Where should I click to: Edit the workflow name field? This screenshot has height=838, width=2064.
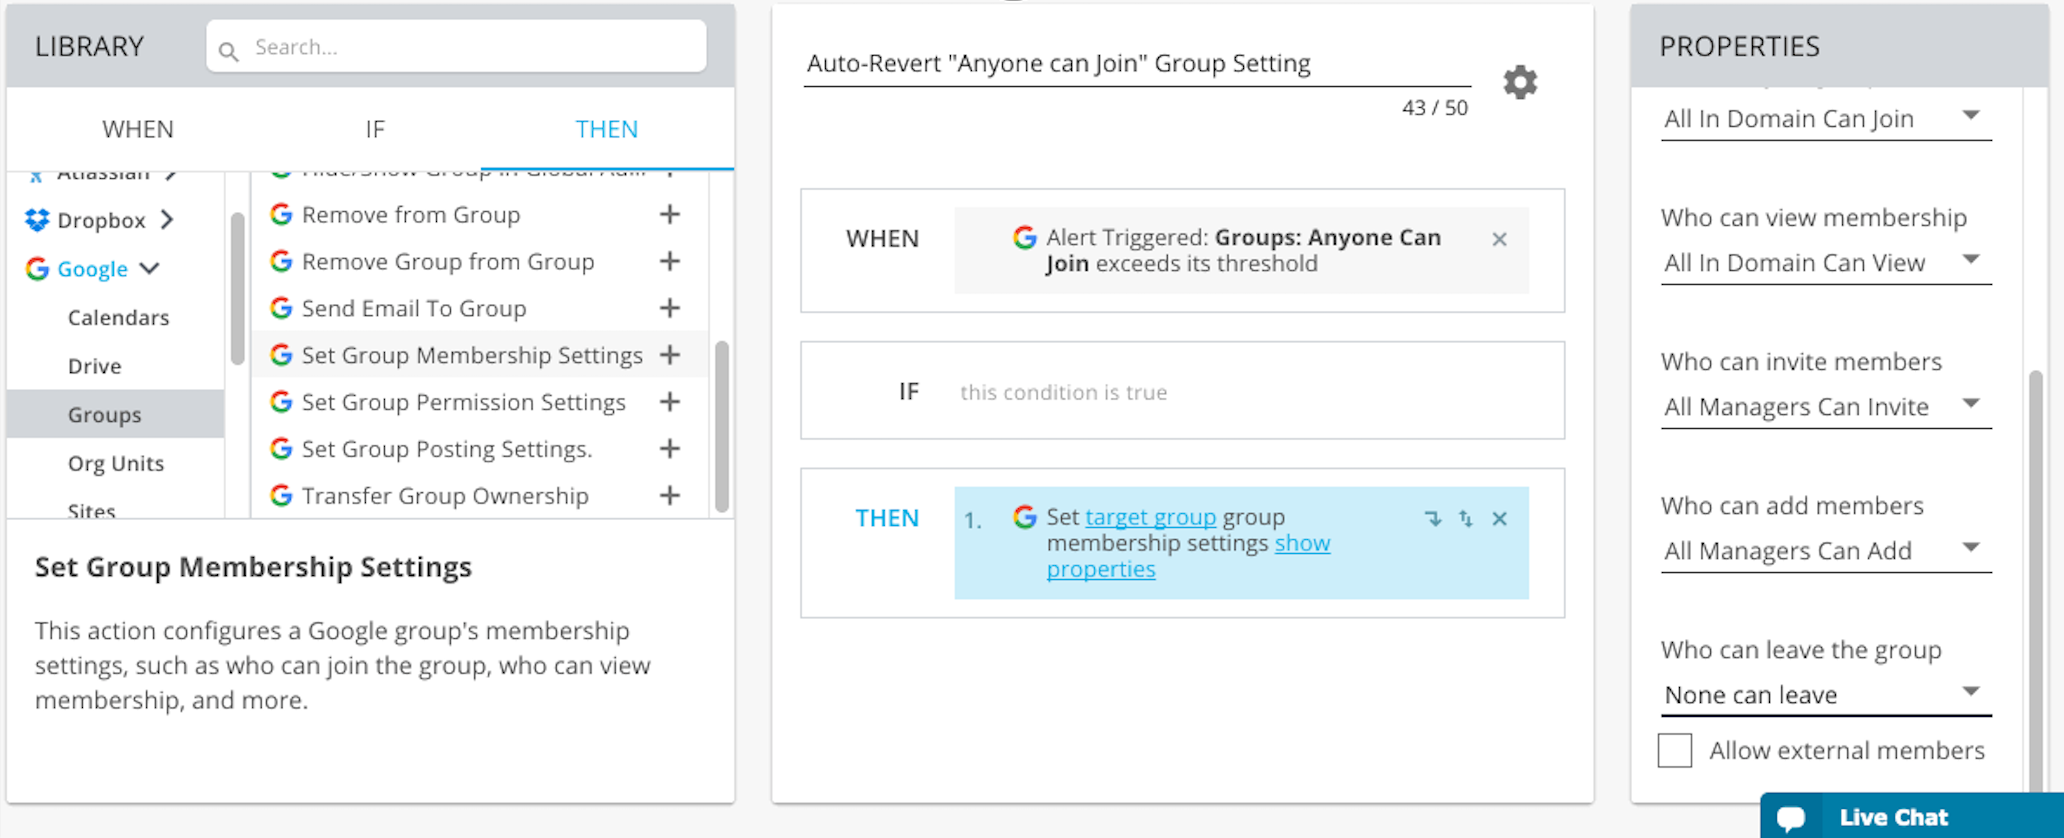(x=1137, y=64)
